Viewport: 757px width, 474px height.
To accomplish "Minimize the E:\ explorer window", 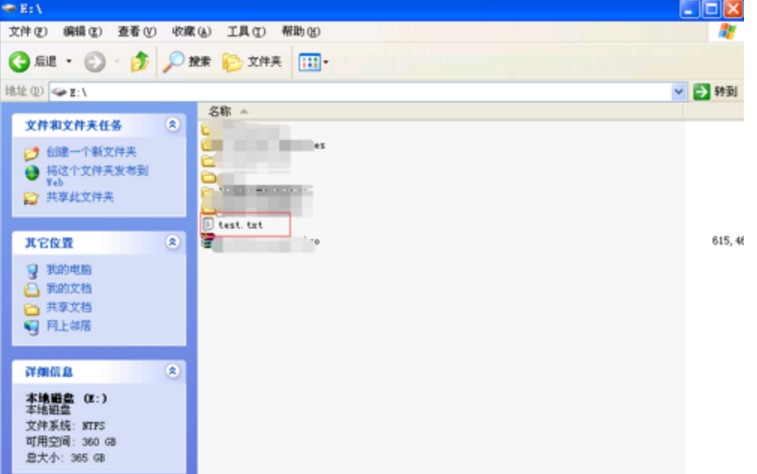I will pos(689,9).
